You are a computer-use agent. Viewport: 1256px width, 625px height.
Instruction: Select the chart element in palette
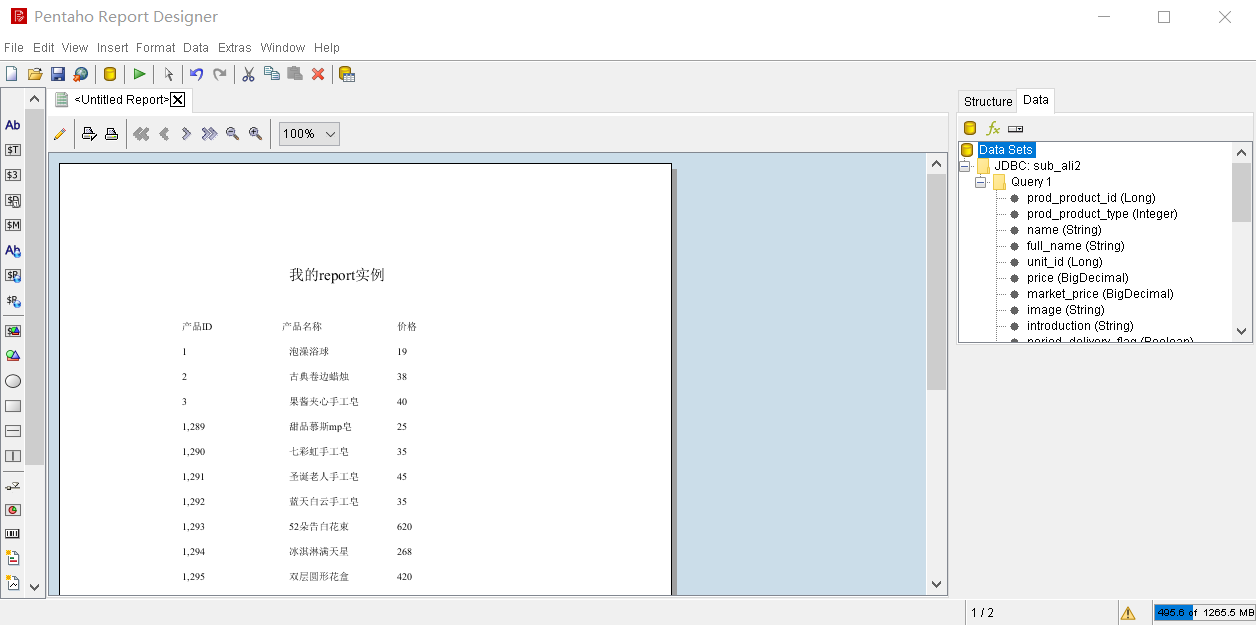tap(13, 509)
